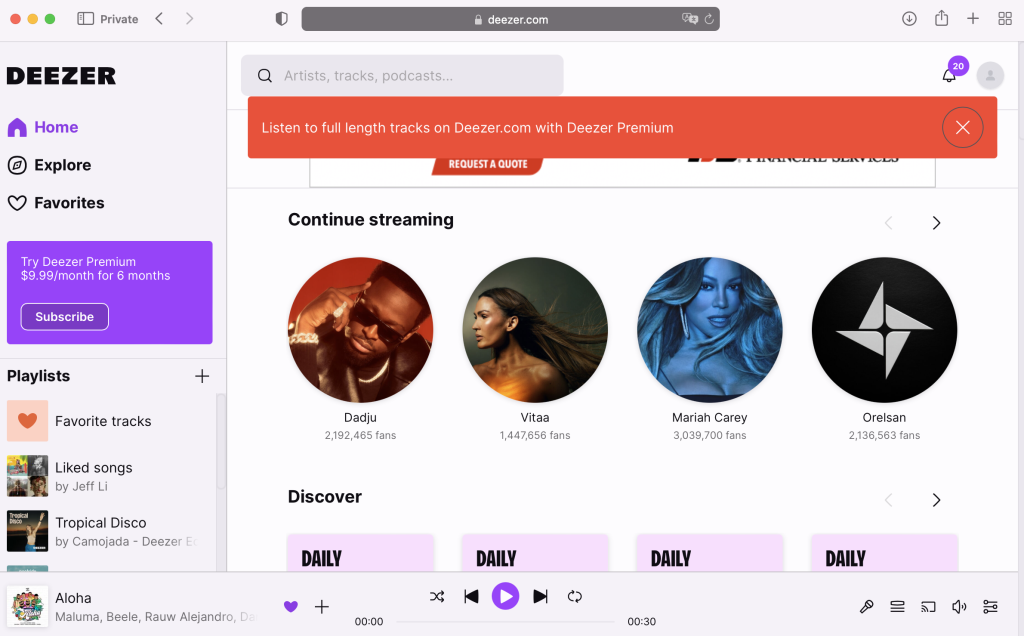
Task: Reload the page
Action: 709,19
